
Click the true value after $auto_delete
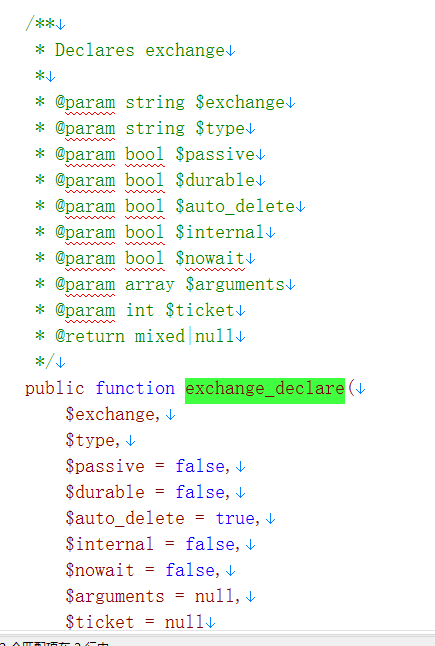235,518
